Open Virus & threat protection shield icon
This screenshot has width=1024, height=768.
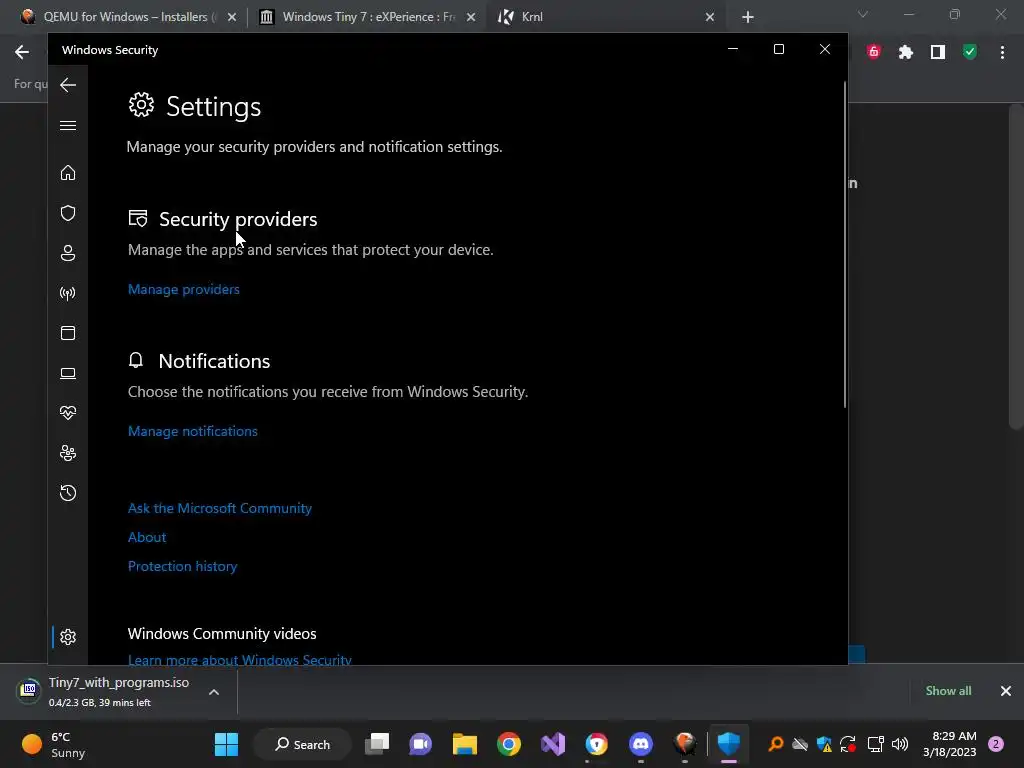[68, 213]
